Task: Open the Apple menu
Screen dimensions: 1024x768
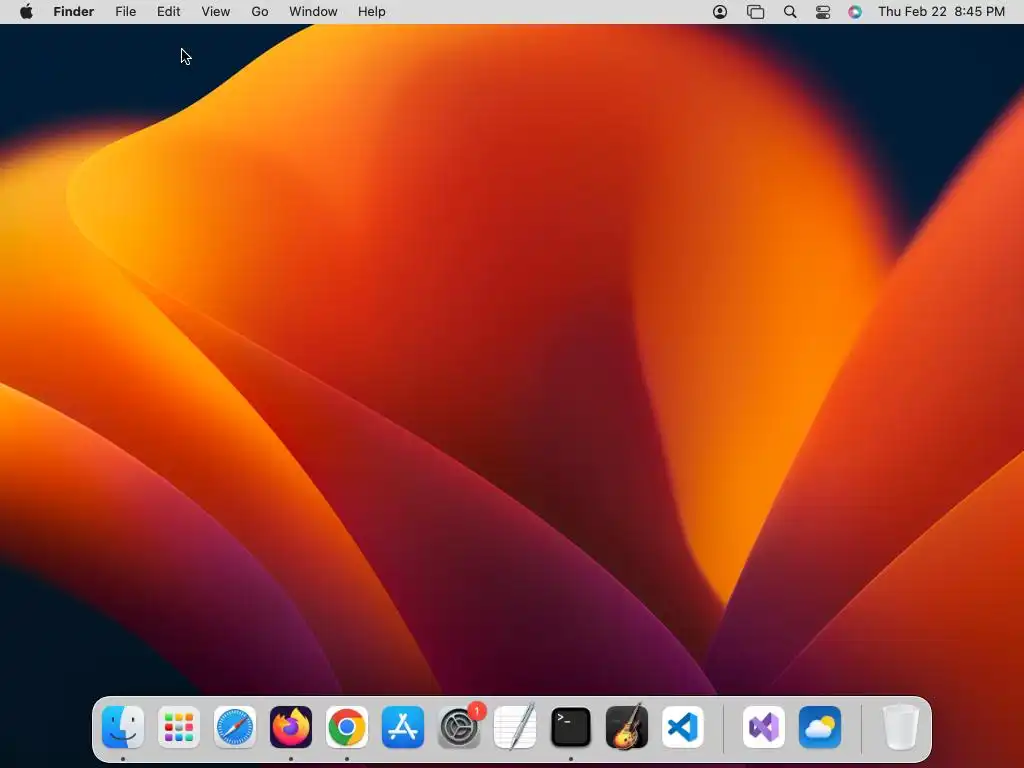Action: [27, 12]
